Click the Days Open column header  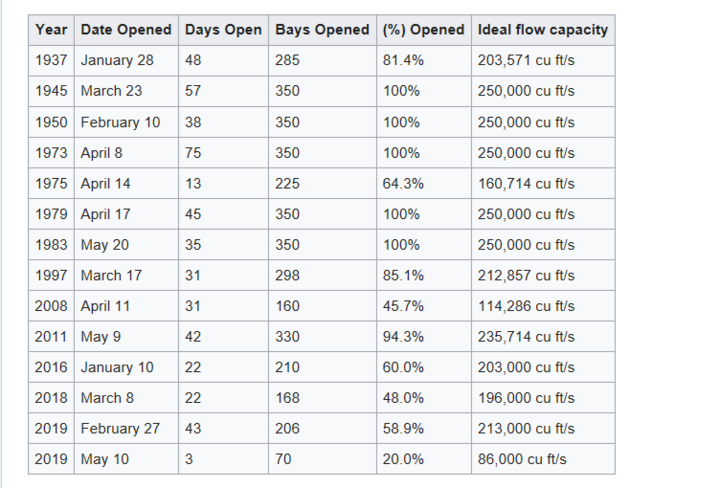click(224, 30)
